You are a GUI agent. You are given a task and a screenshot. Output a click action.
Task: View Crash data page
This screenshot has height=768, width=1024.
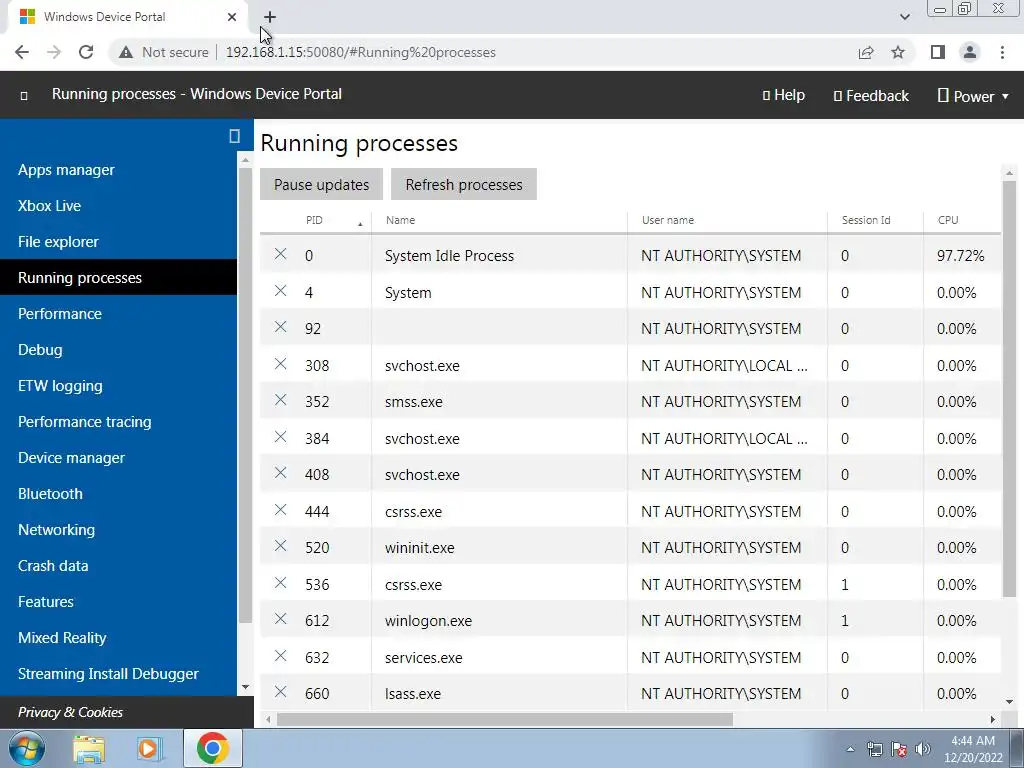pyautogui.click(x=53, y=566)
